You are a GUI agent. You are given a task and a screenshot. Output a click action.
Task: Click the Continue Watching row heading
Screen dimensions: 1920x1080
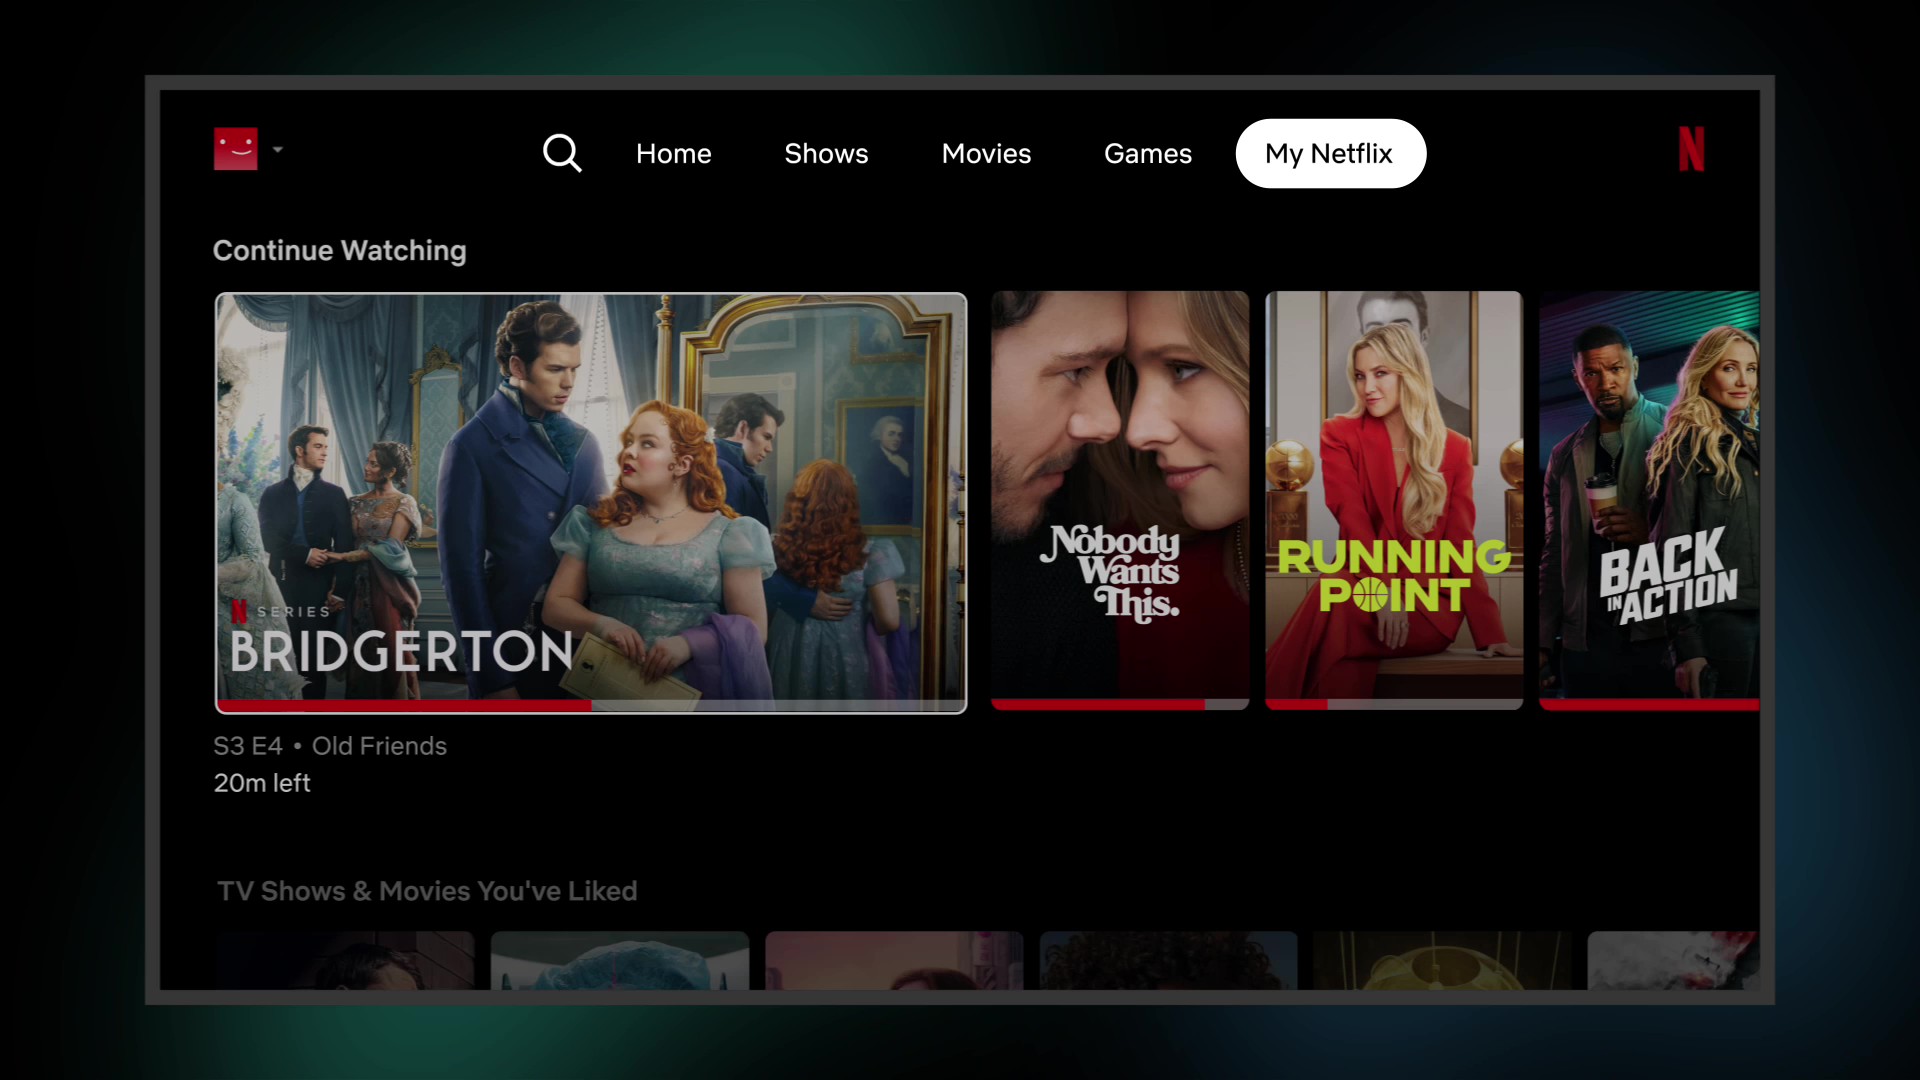click(340, 251)
